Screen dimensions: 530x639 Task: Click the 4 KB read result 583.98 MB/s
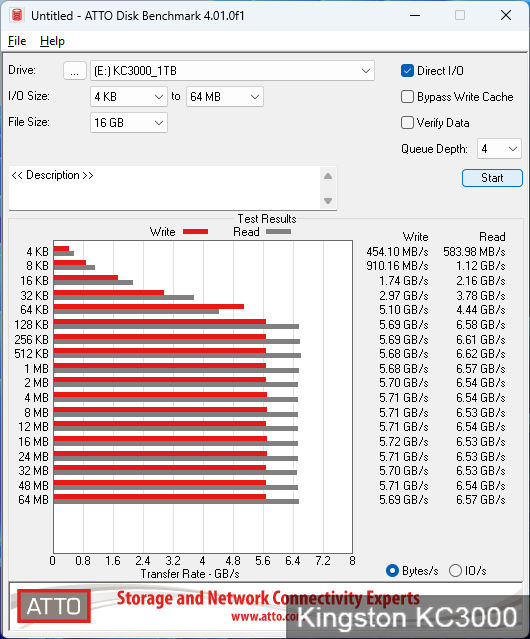(x=475, y=252)
